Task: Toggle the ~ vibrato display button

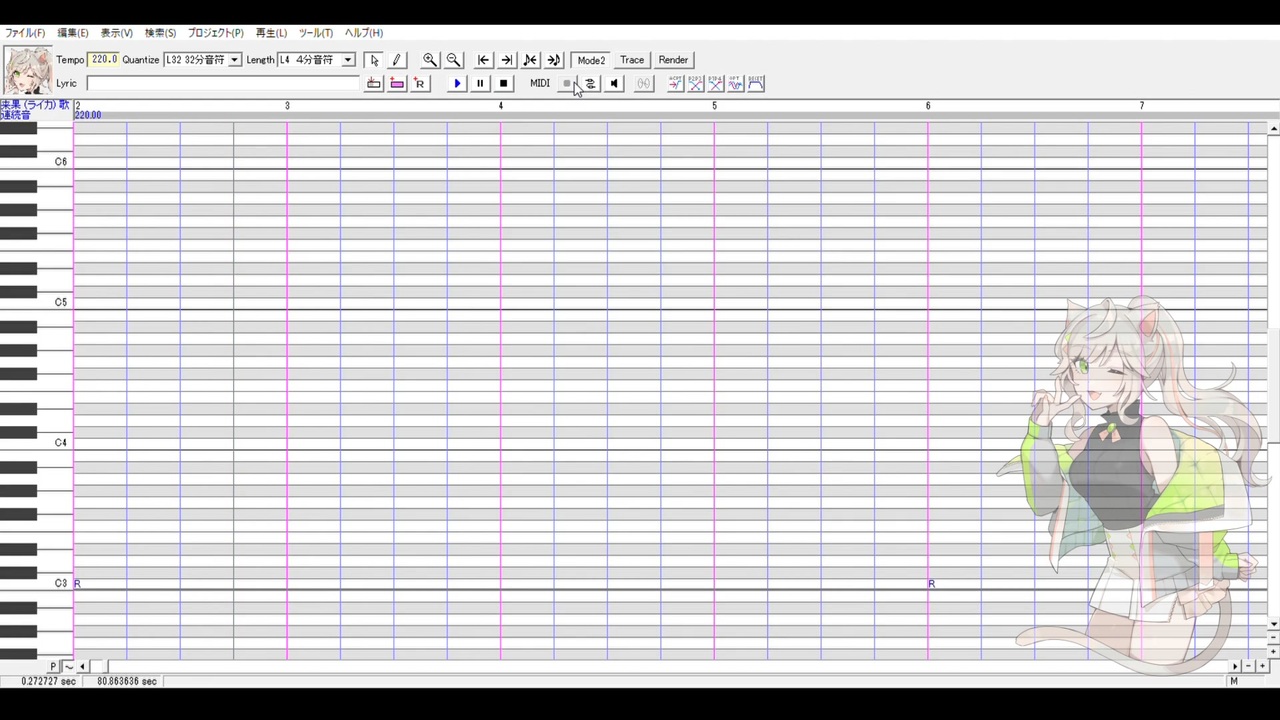Action: (68, 666)
